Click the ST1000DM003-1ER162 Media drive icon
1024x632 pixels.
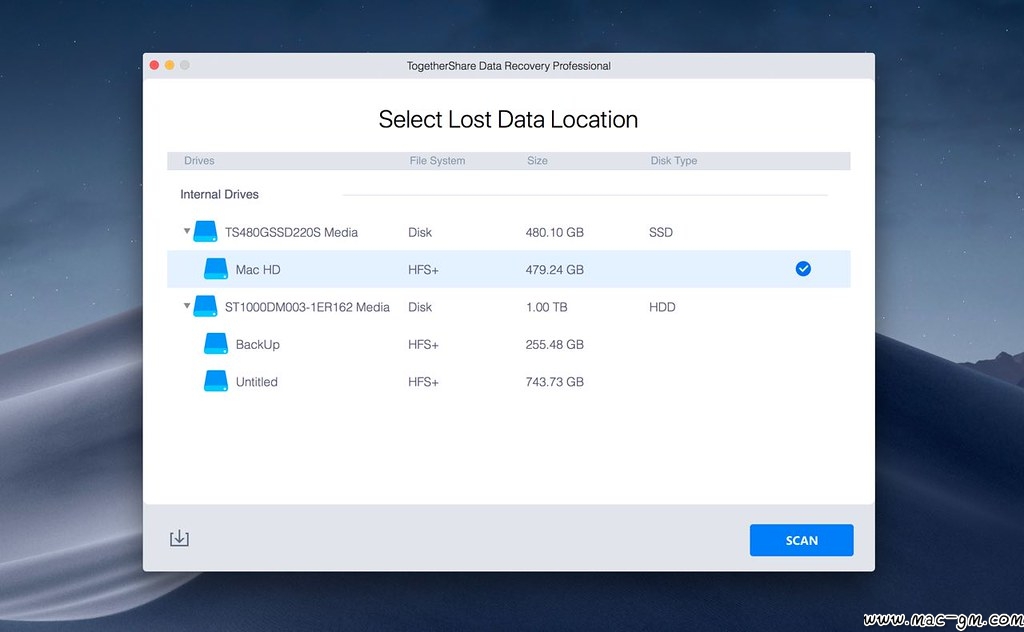pyautogui.click(x=205, y=306)
